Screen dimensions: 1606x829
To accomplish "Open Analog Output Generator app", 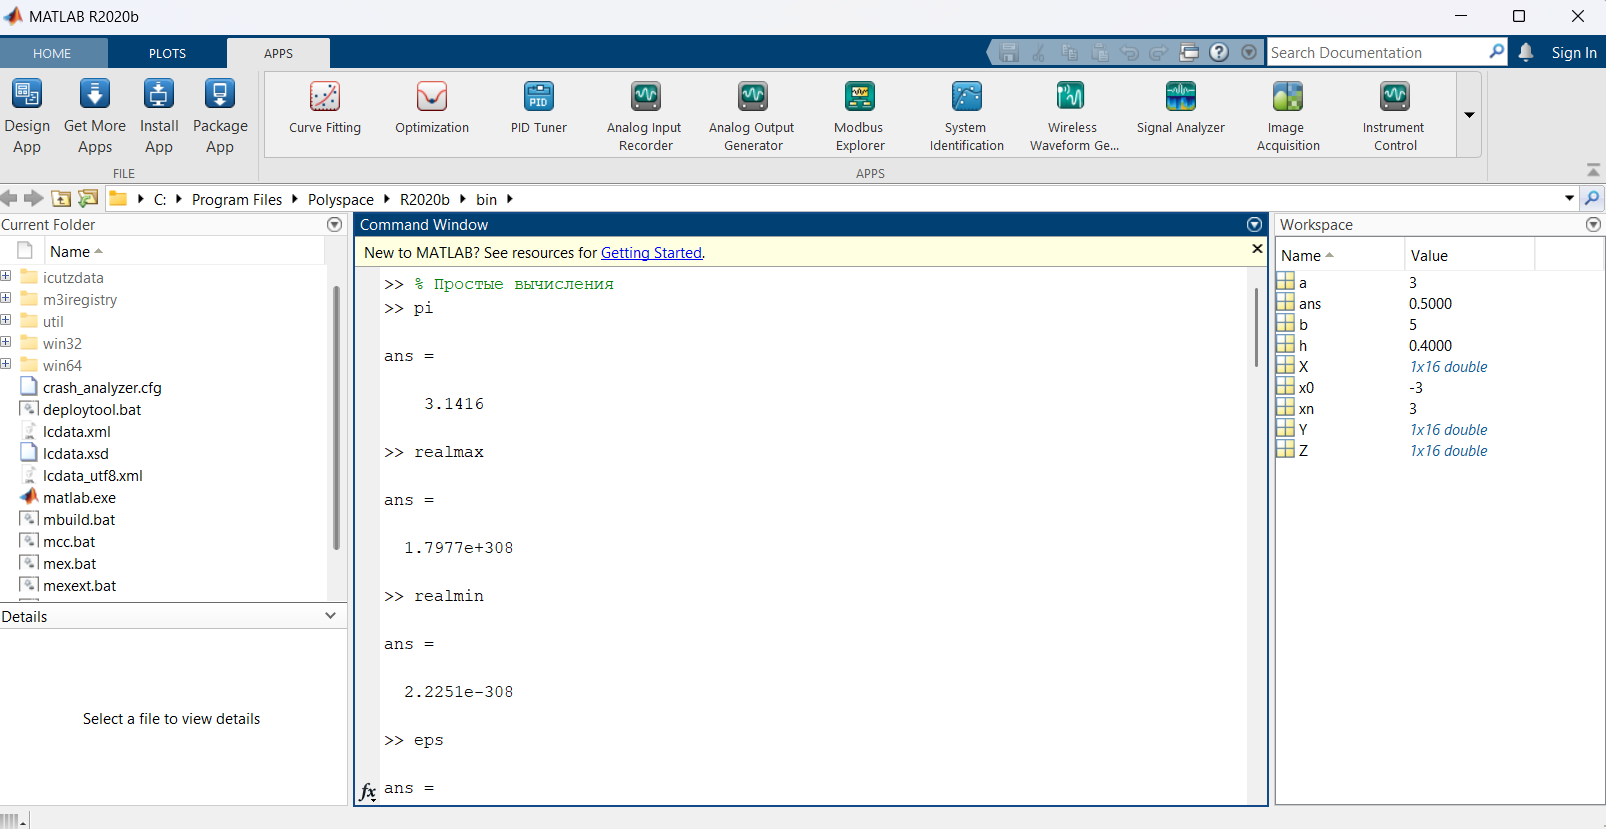I will [x=752, y=116].
